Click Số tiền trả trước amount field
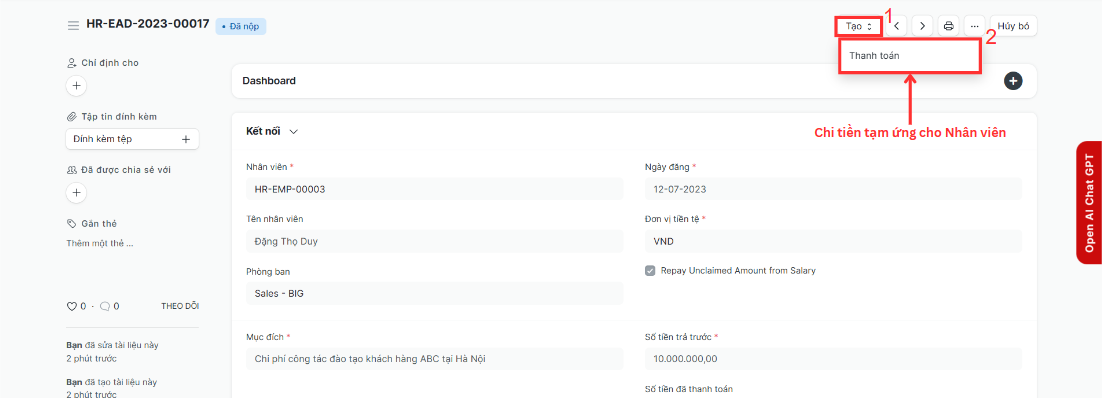Image resolution: width=1102 pixels, height=398 pixels. pyautogui.click(x=833, y=359)
